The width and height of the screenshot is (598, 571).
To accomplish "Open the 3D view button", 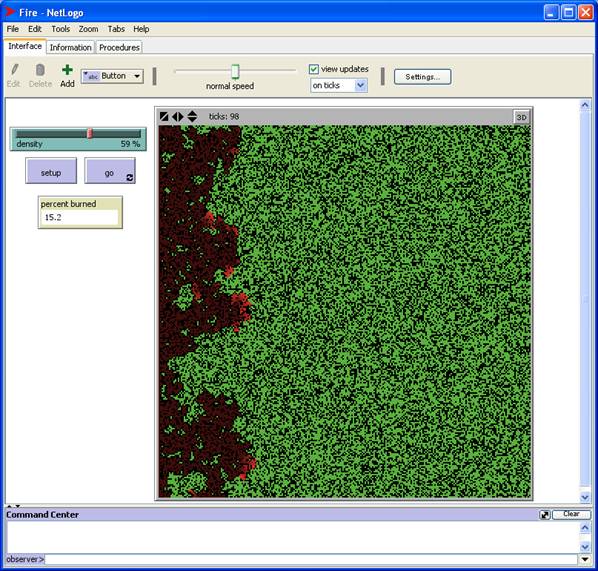I will coord(521,117).
